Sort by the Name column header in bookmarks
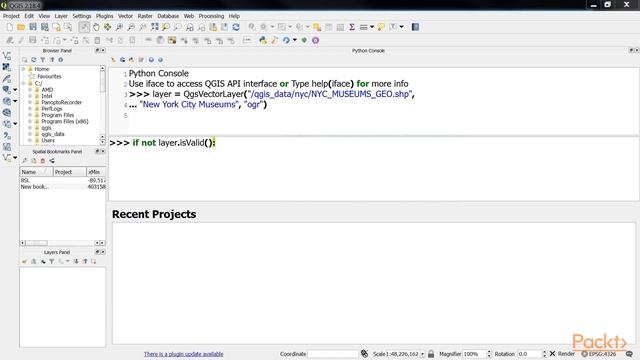This screenshot has height=360, width=640. (36, 172)
